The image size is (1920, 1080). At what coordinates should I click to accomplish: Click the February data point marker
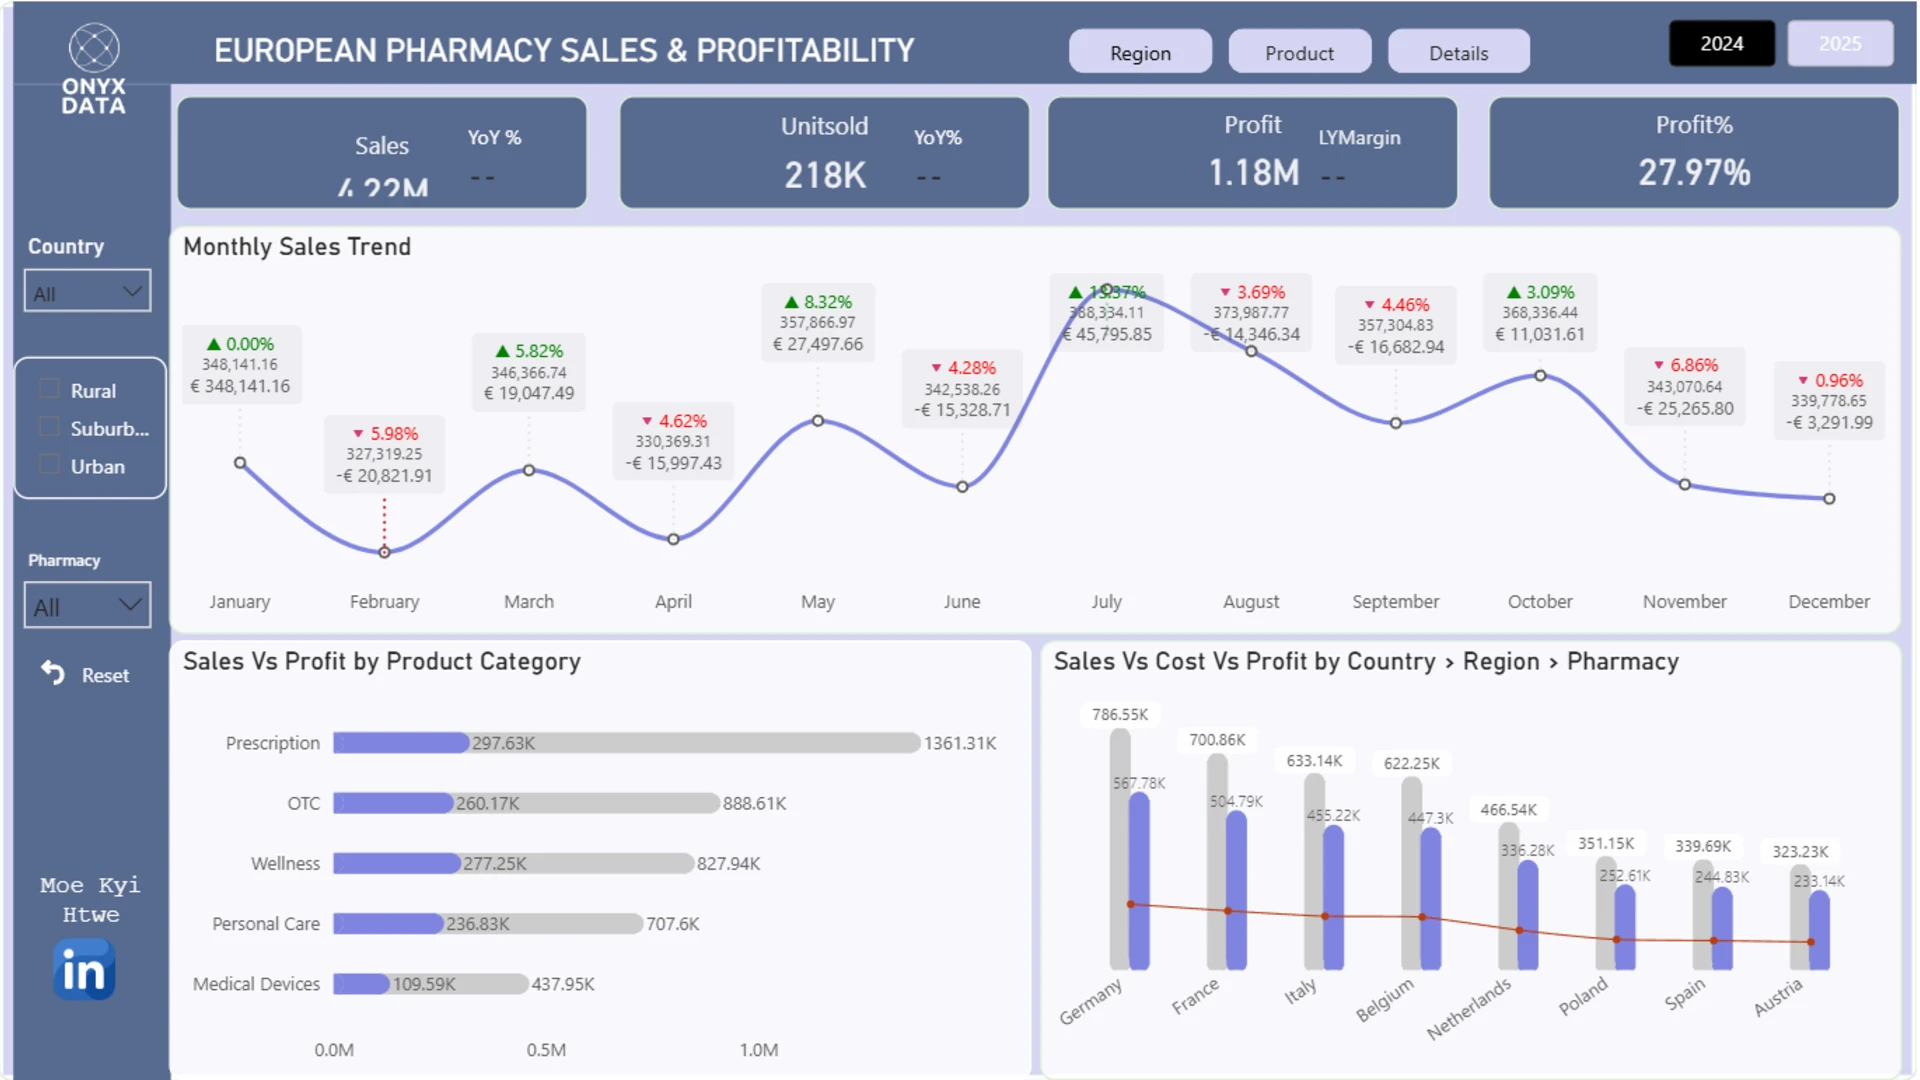[x=384, y=552]
